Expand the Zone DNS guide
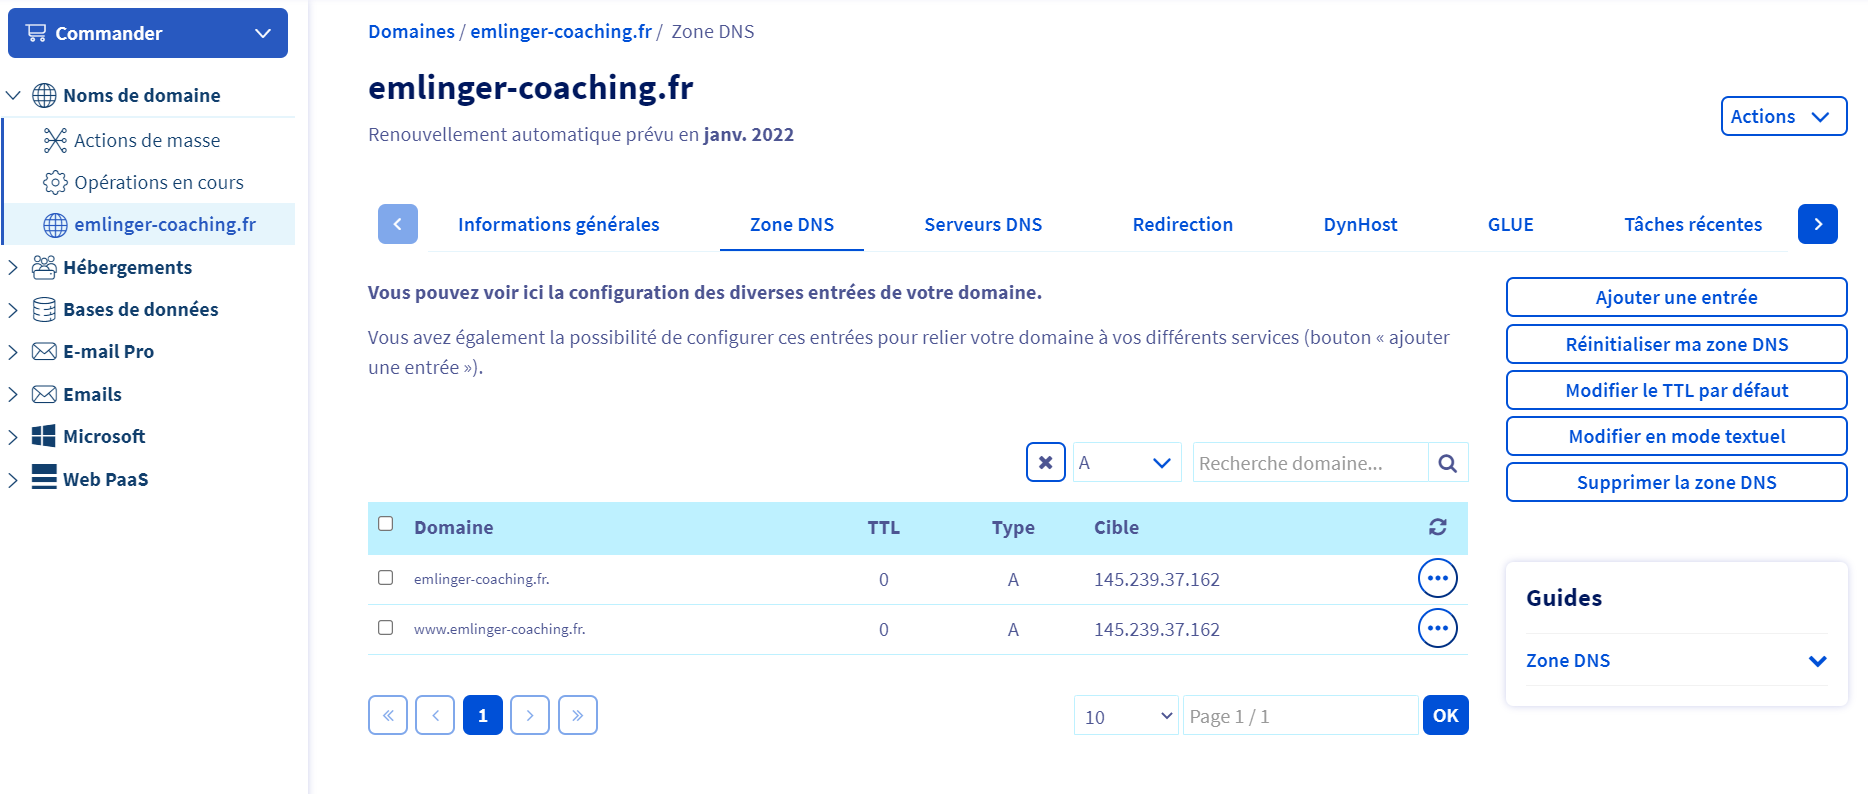This screenshot has width=1868, height=794. click(1676, 660)
